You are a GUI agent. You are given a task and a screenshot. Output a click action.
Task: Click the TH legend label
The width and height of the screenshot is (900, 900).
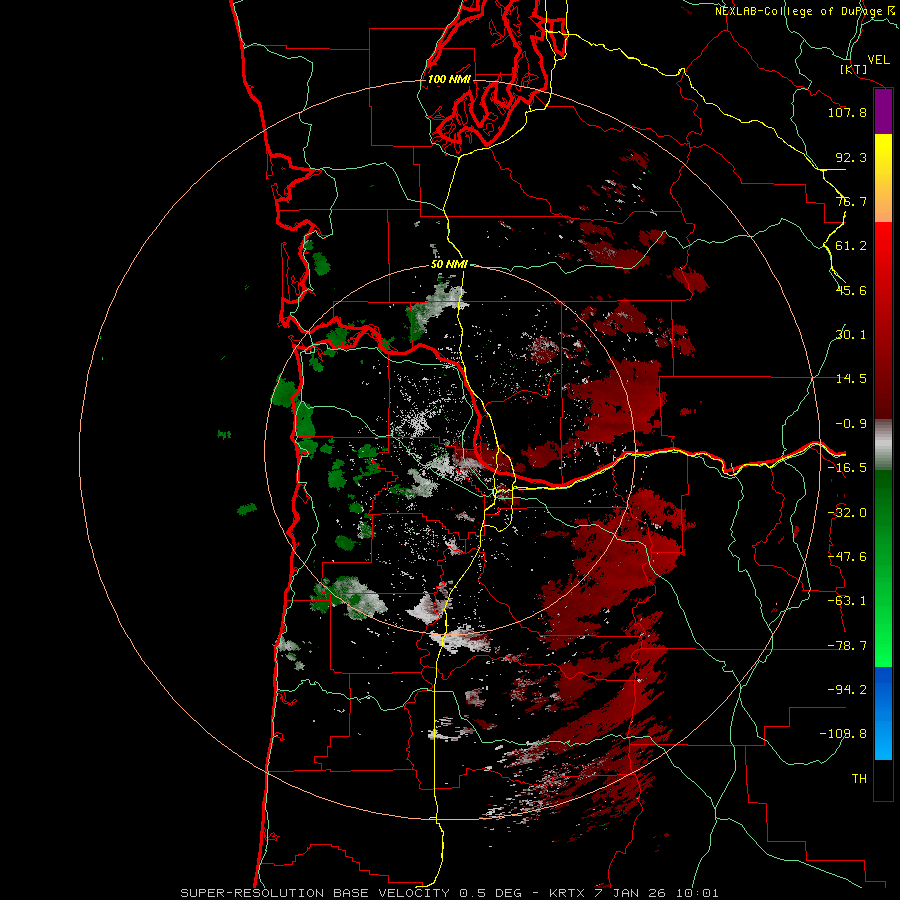tap(859, 778)
